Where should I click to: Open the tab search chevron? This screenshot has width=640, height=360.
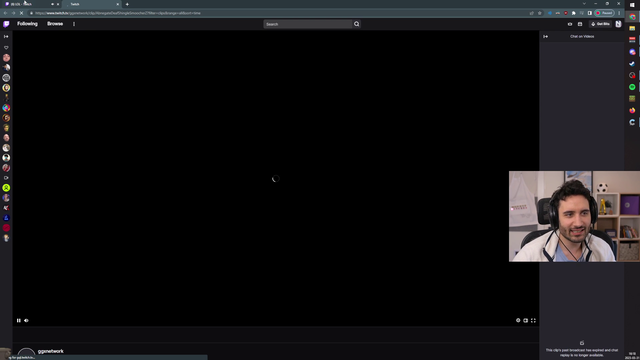[x=584, y=4]
